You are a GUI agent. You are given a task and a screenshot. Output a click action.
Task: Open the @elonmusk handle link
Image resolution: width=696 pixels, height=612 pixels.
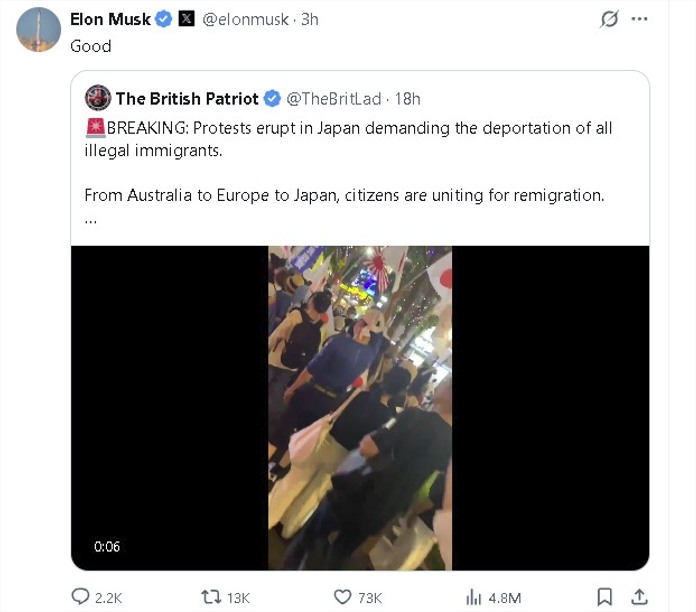[245, 20]
